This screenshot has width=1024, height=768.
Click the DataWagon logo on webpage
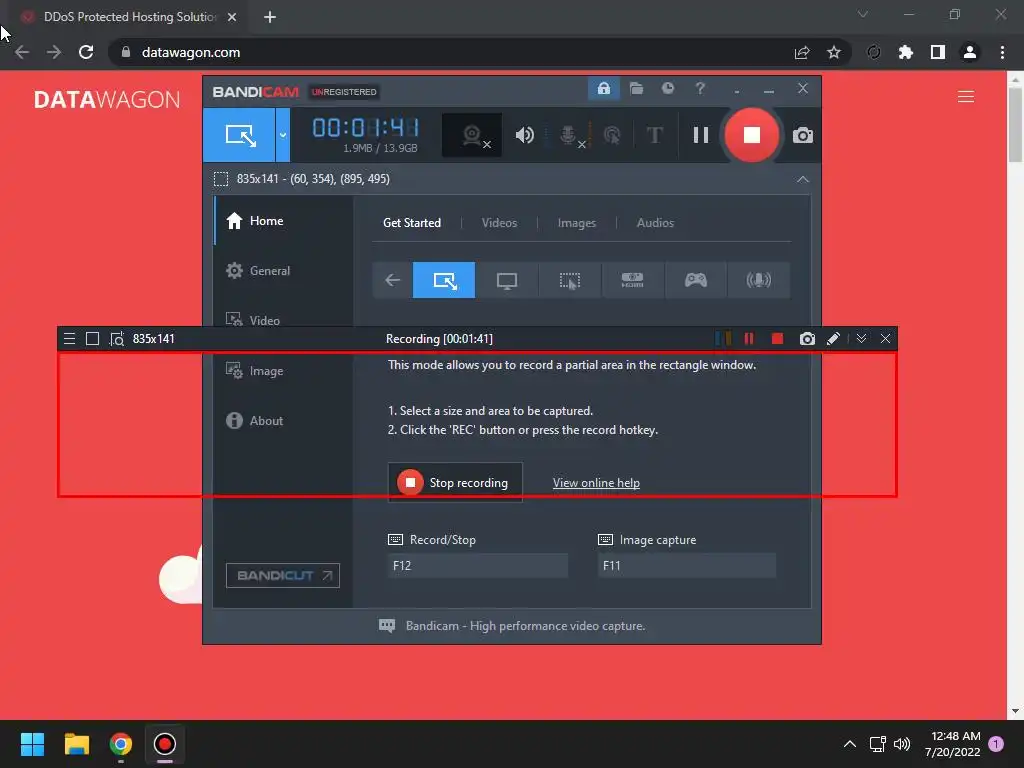coord(107,99)
